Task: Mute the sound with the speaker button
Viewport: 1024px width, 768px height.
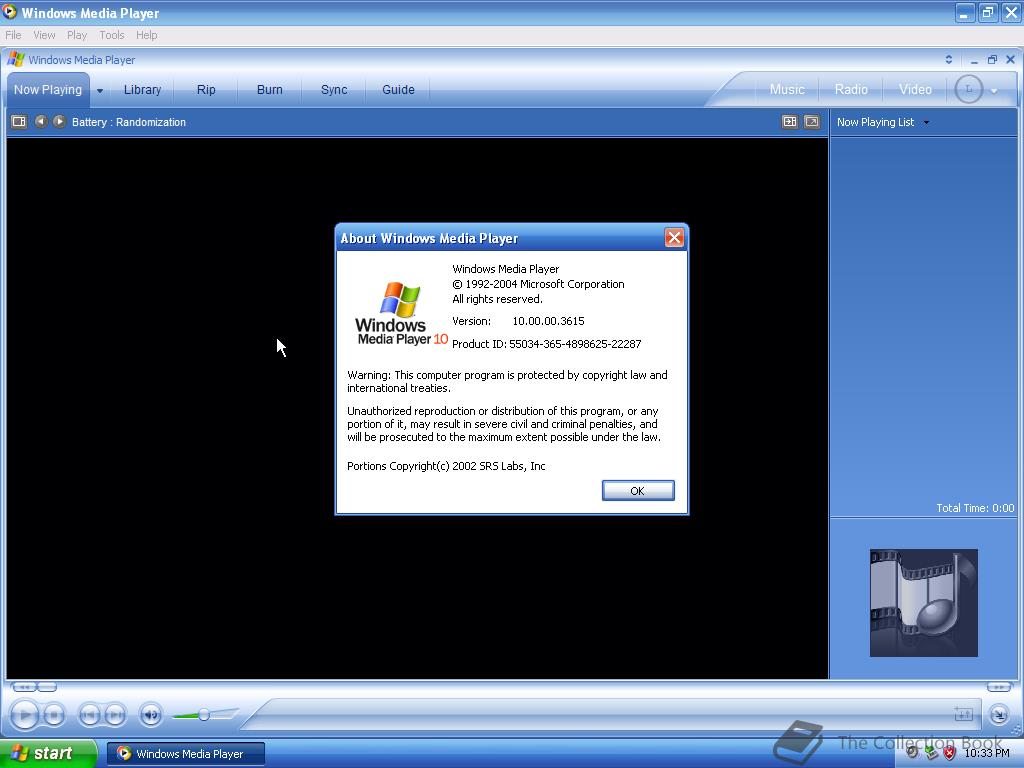Action: pos(151,715)
